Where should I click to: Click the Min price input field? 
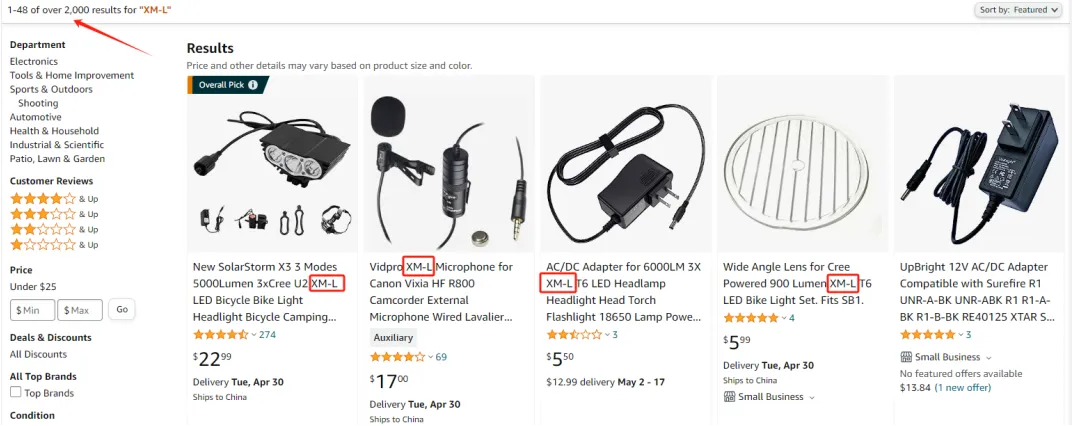[x=32, y=310]
